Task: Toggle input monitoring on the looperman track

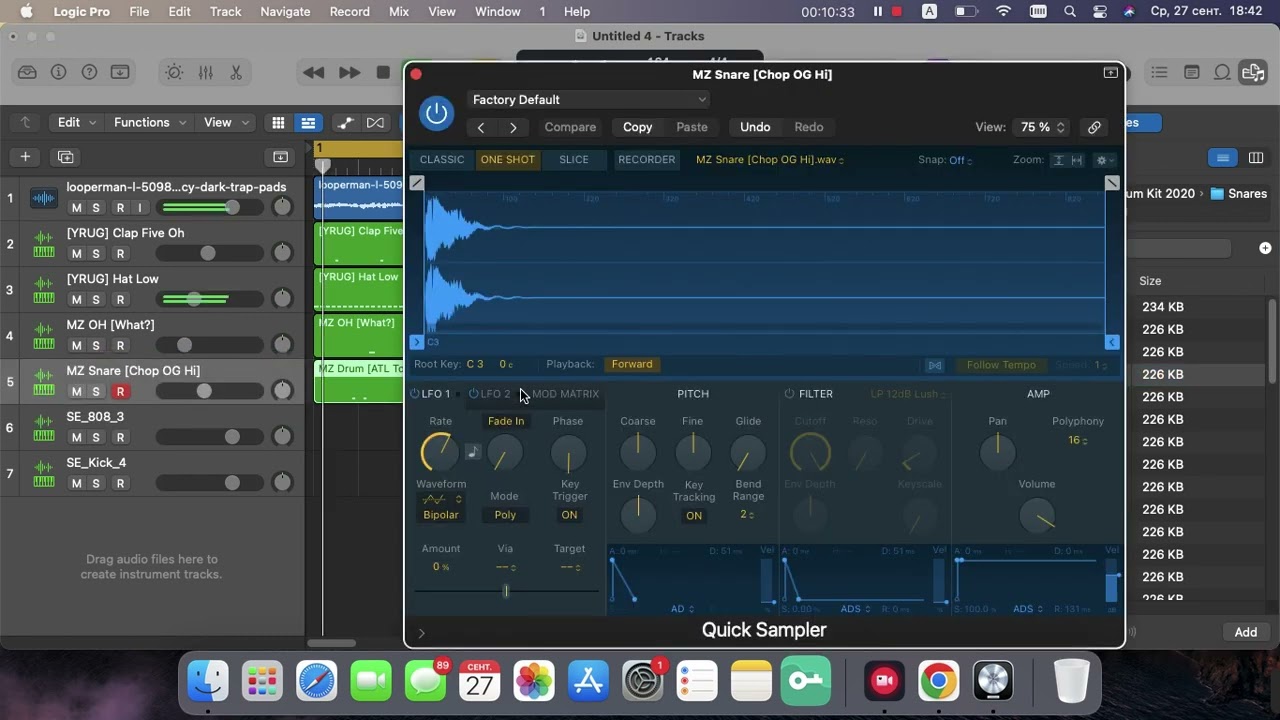Action: coord(140,208)
